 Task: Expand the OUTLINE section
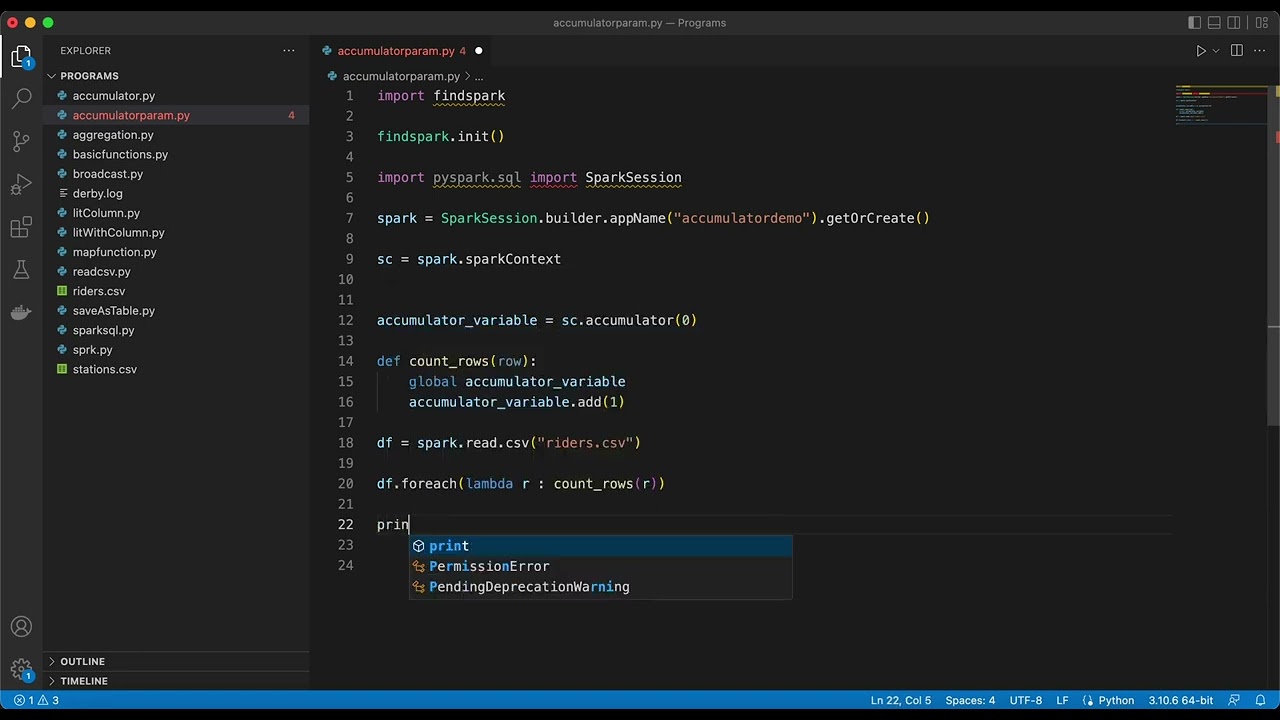pyautogui.click(x=176, y=661)
